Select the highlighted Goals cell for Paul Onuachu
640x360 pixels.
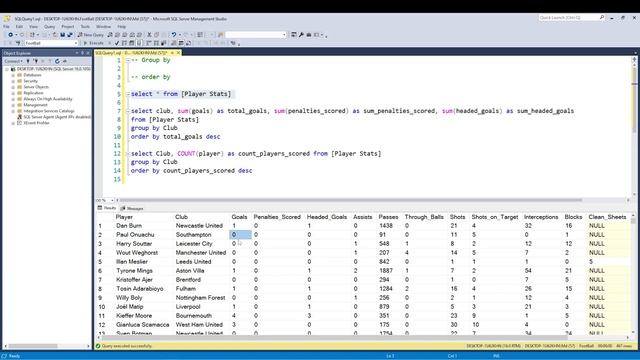(240, 235)
